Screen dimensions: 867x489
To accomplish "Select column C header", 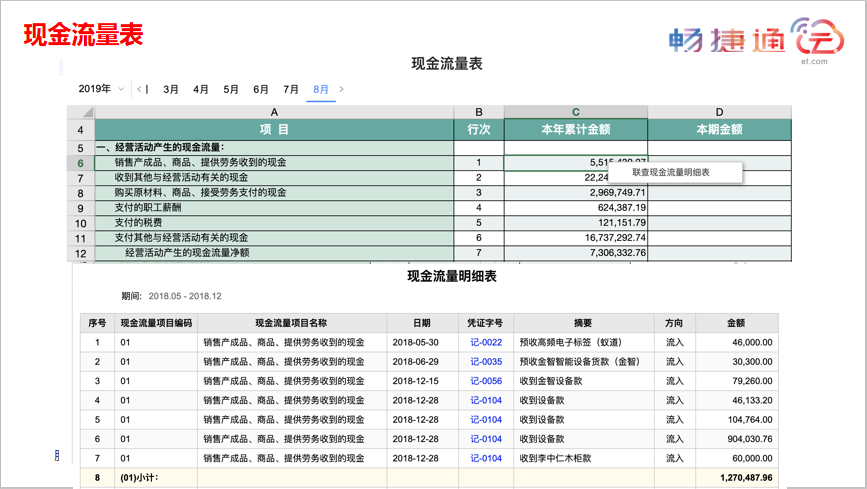I will (x=576, y=112).
